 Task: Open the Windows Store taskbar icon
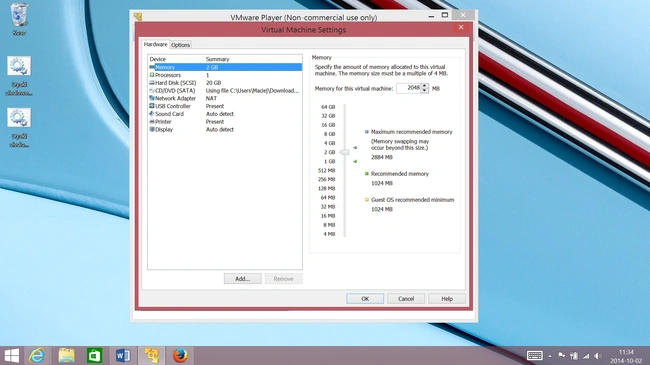[95, 356]
